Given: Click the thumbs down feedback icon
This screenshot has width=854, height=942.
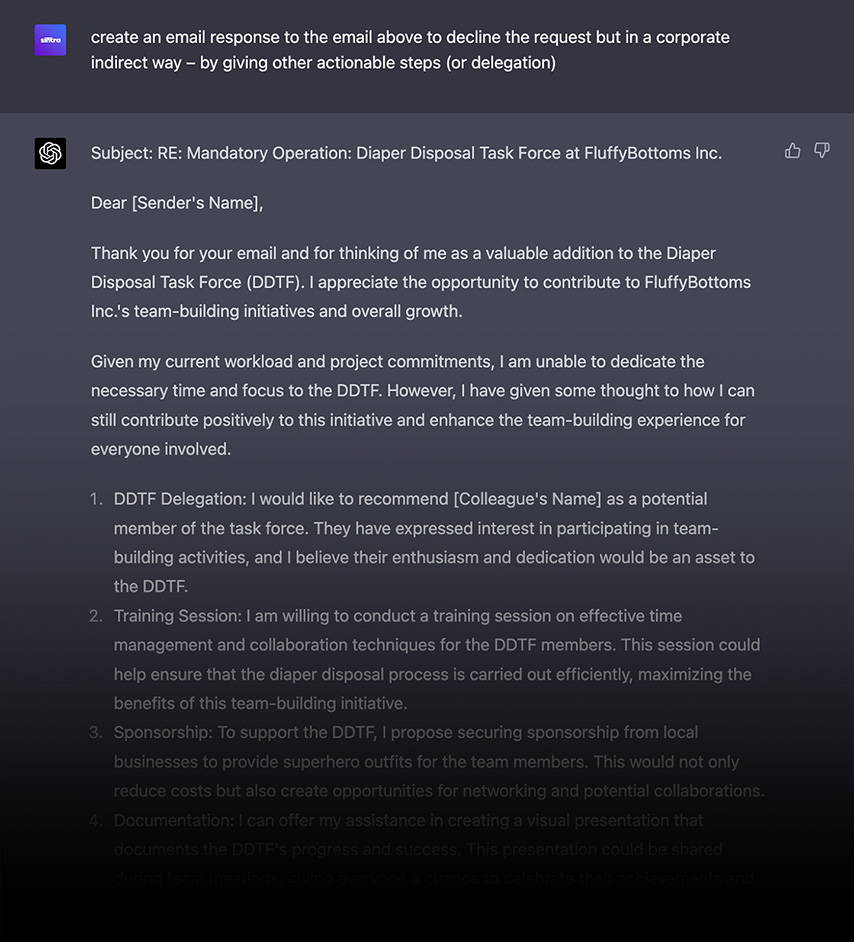Looking at the screenshot, I should click(x=822, y=151).
